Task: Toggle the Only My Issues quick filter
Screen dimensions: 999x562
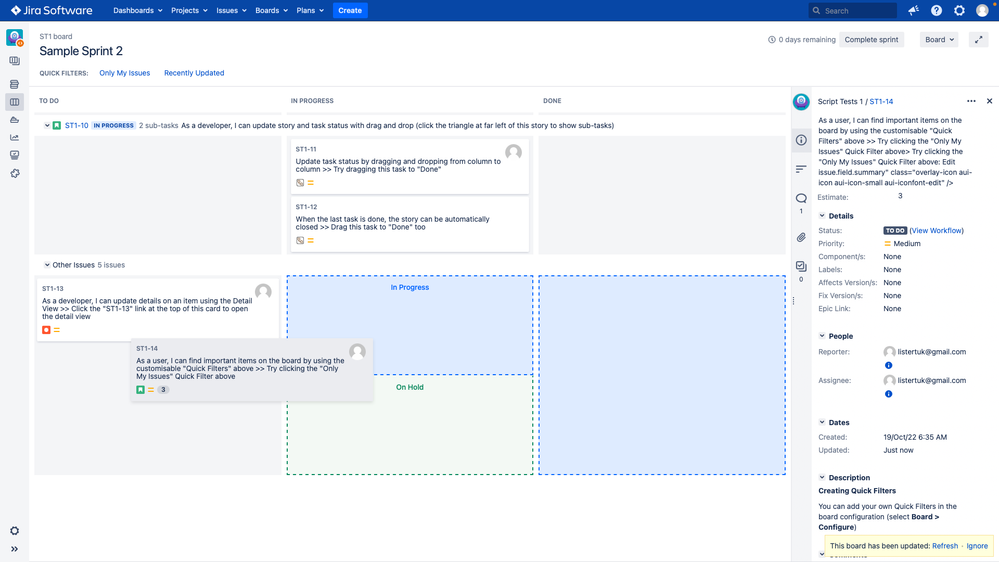Action: point(124,73)
